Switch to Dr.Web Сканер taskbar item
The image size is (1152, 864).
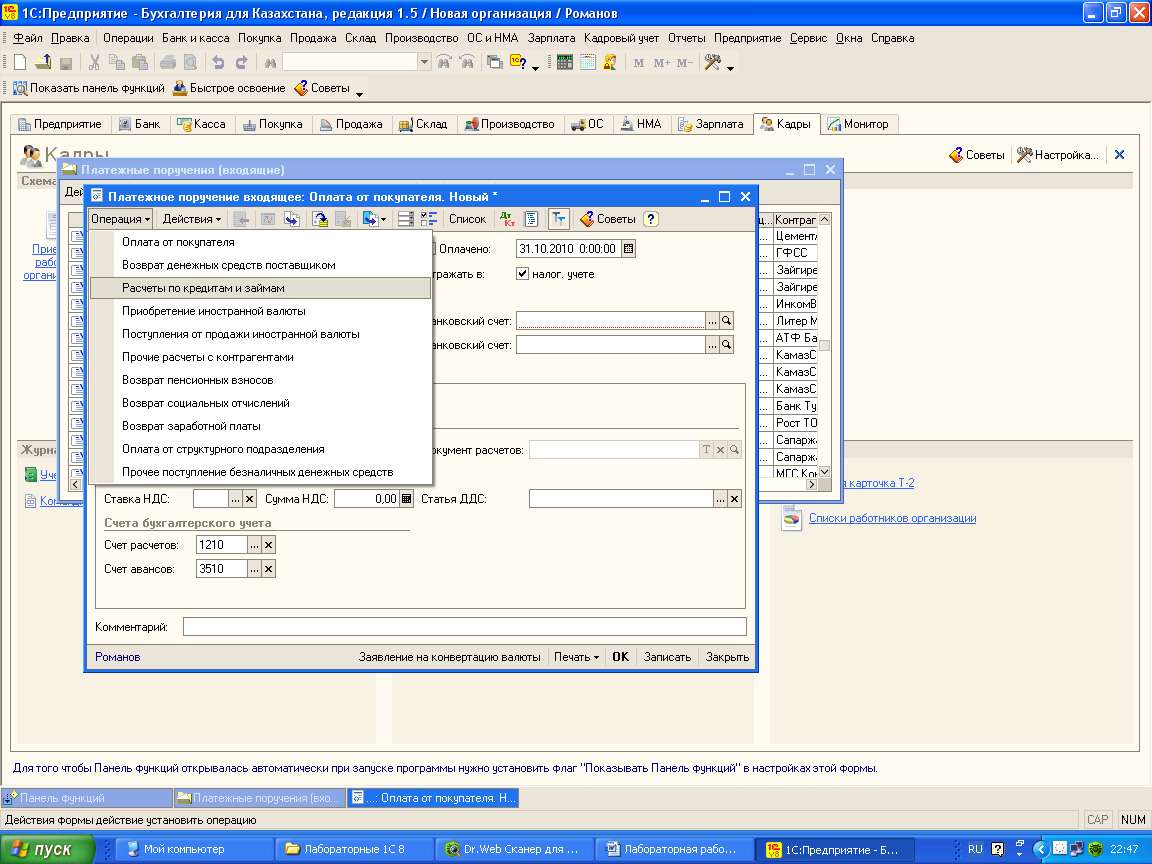click(512, 849)
